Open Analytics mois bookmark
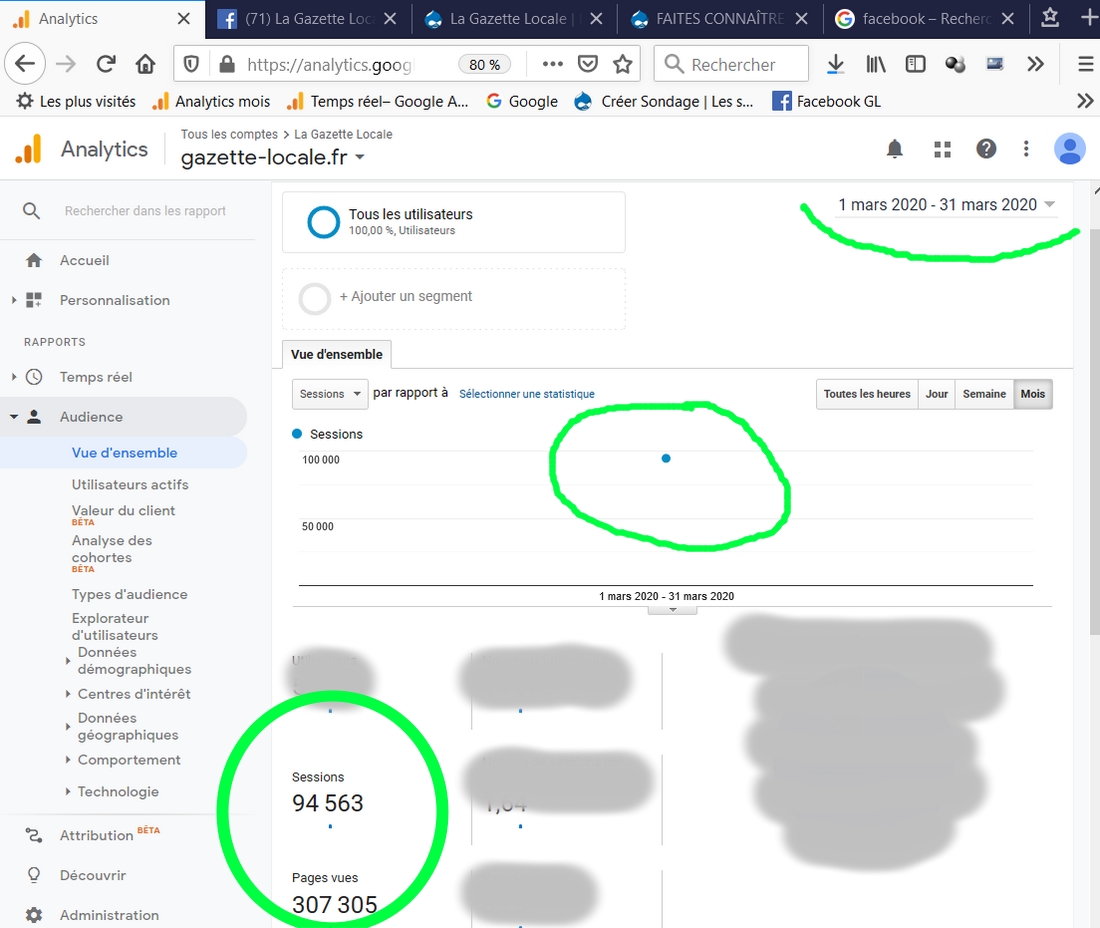The image size is (1100, 928). coord(211,101)
